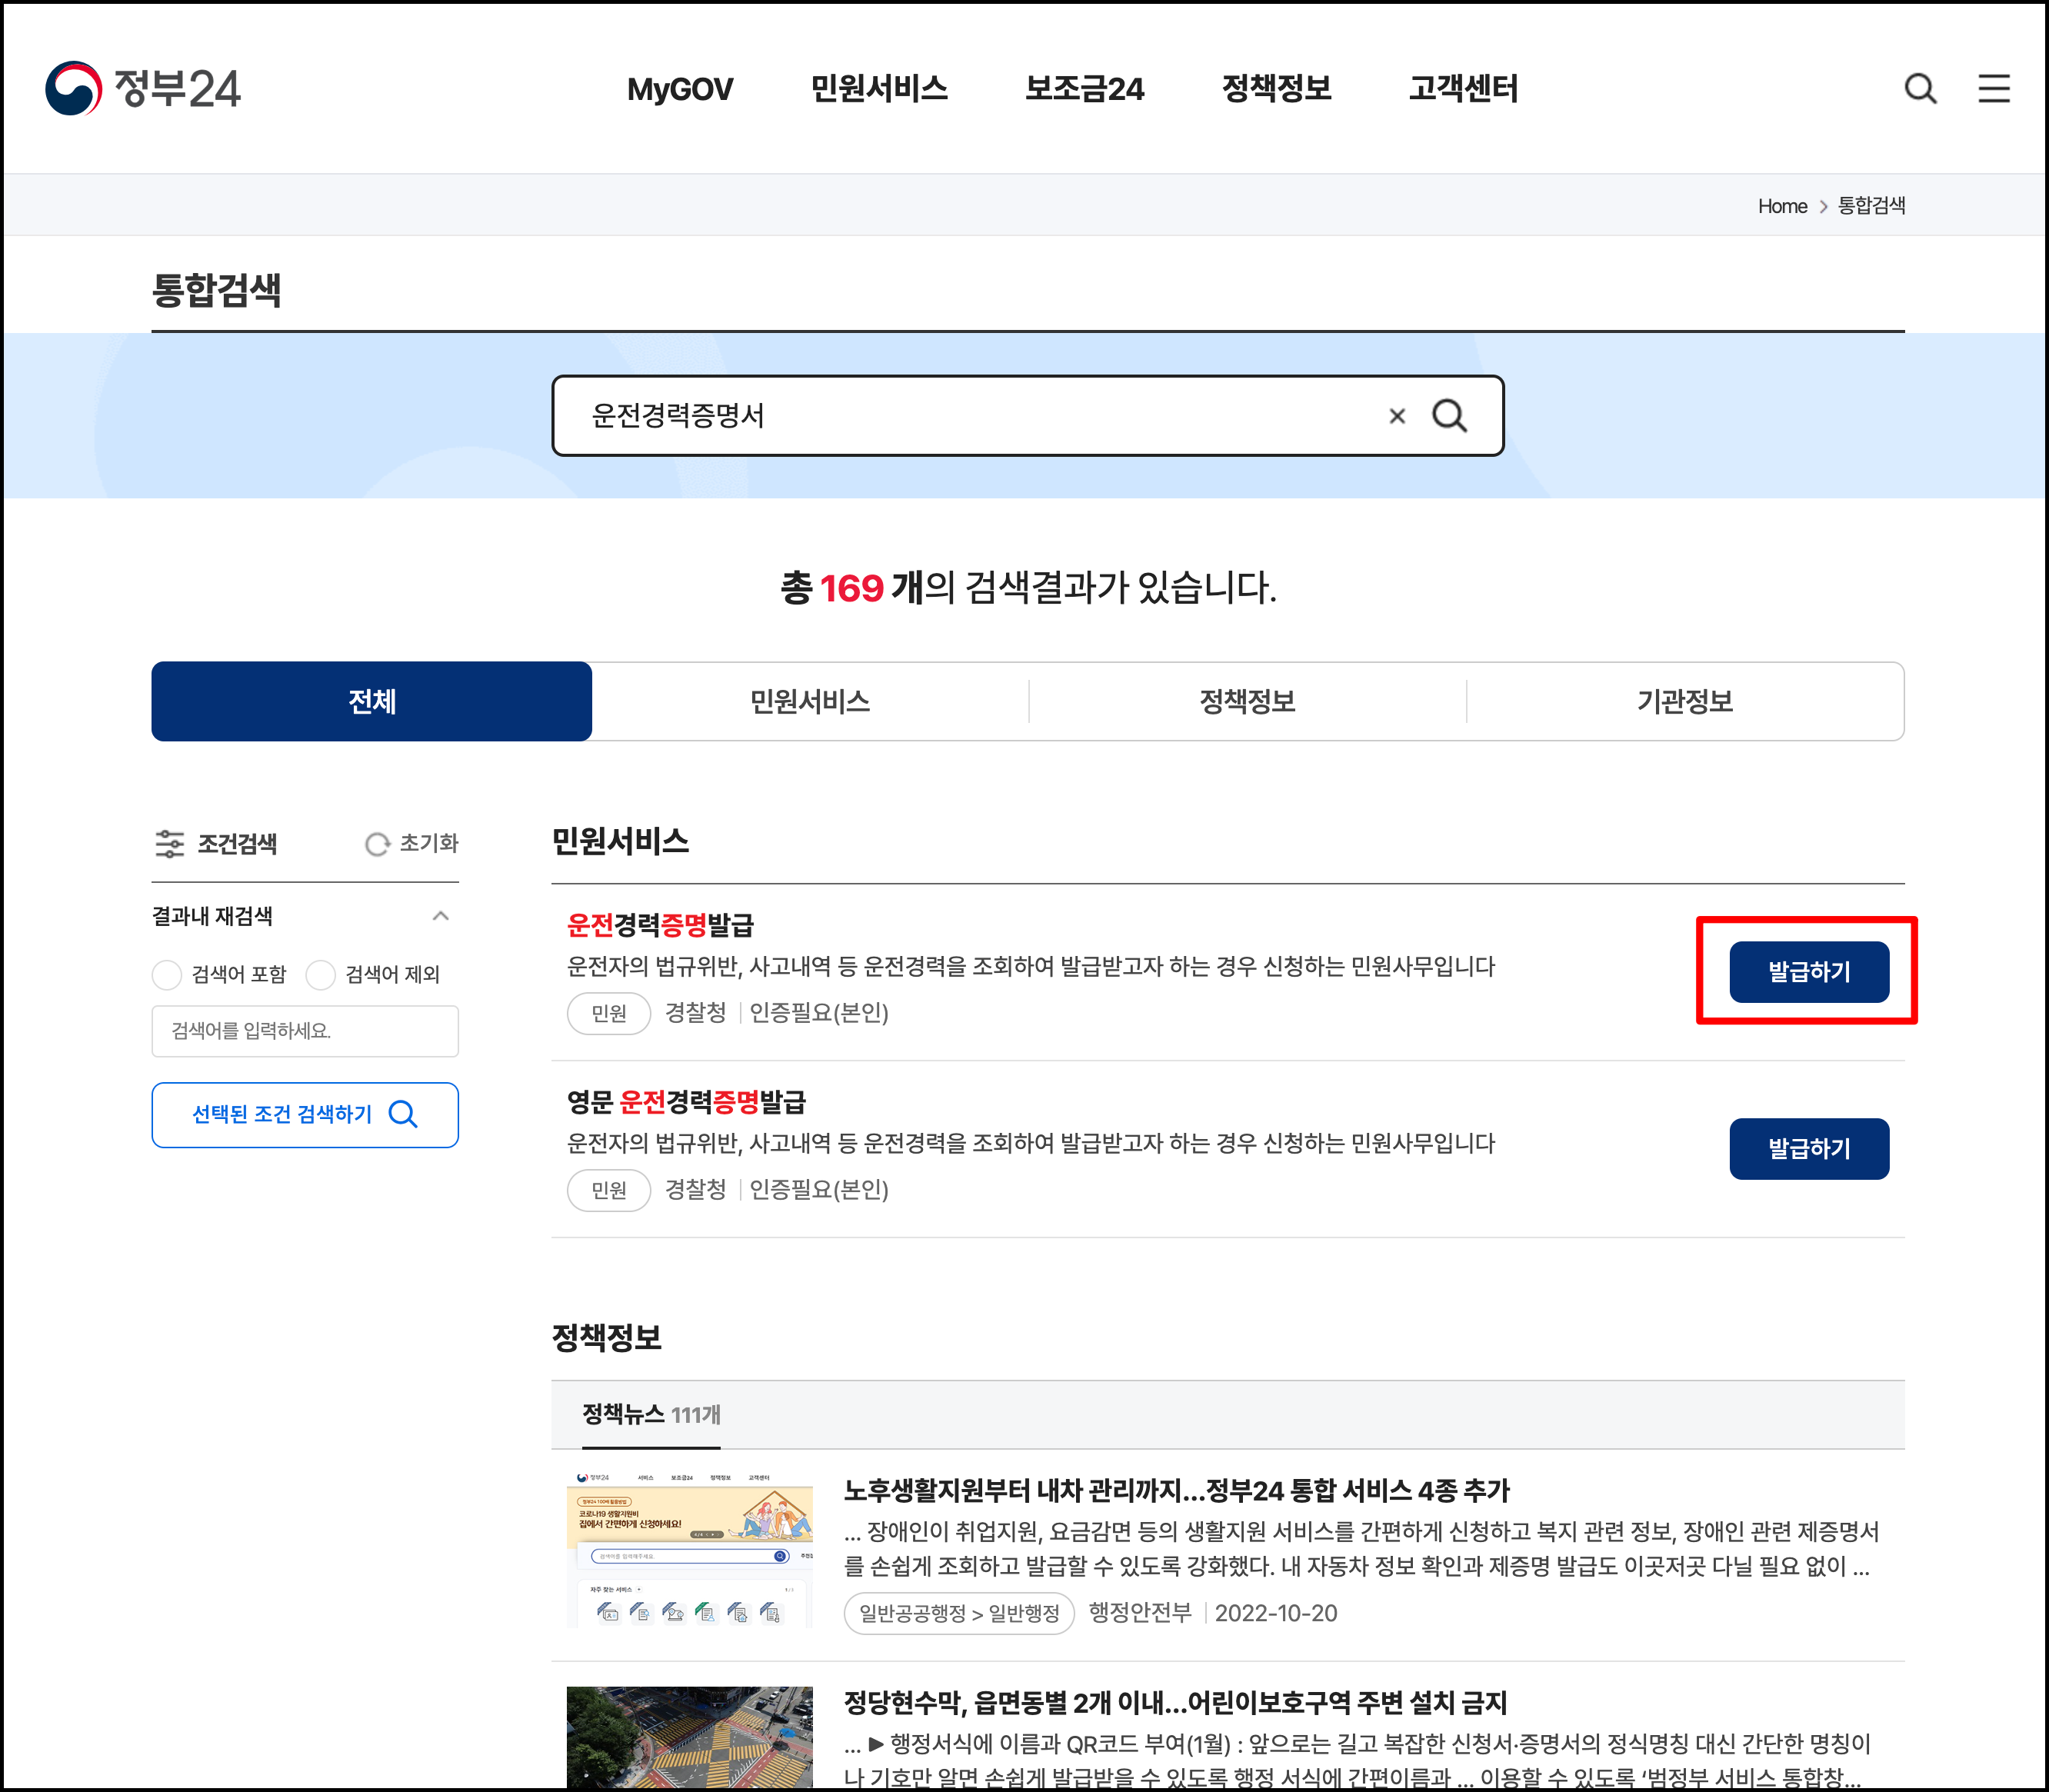Click the 검색어를 입력하세요 input field
Image resolution: width=2049 pixels, height=1792 pixels.
(305, 1031)
